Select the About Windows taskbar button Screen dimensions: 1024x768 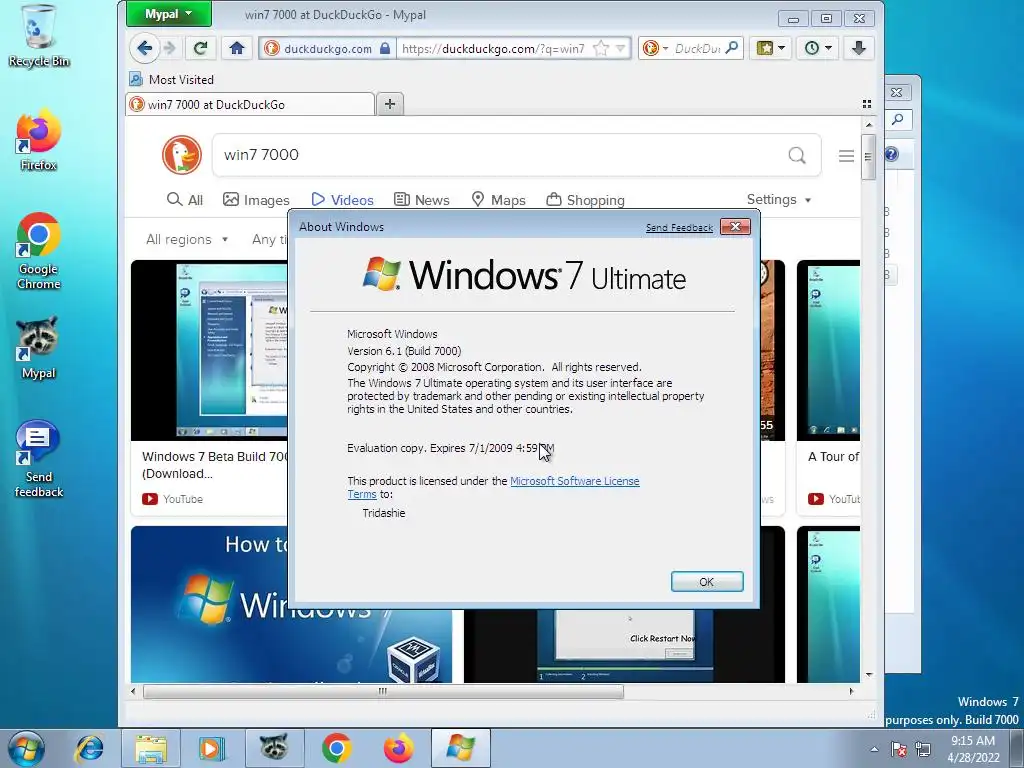[460, 748]
